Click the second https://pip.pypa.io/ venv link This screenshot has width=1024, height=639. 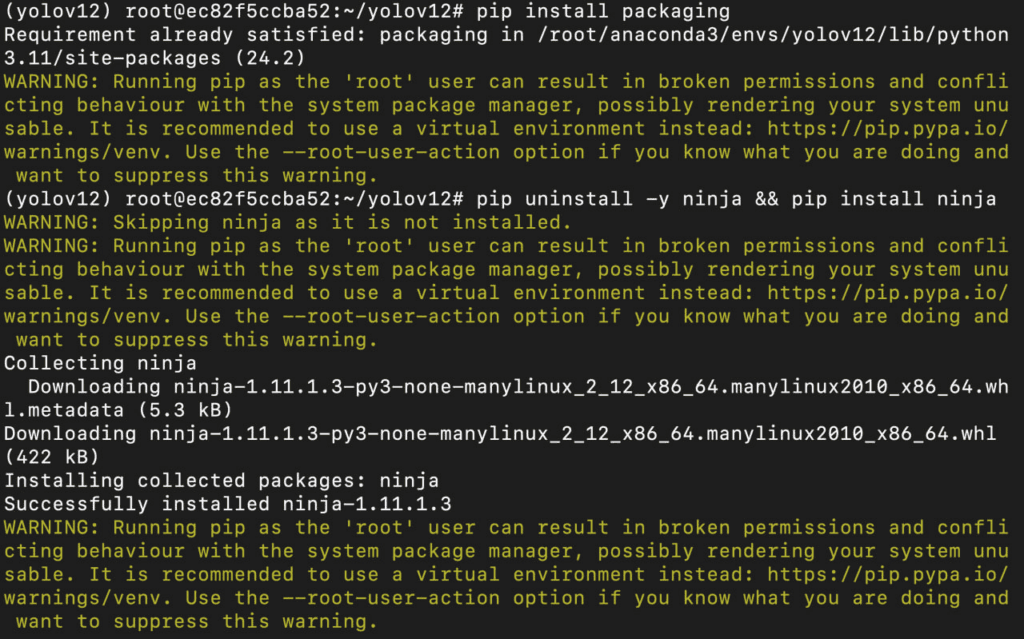pos(888,293)
